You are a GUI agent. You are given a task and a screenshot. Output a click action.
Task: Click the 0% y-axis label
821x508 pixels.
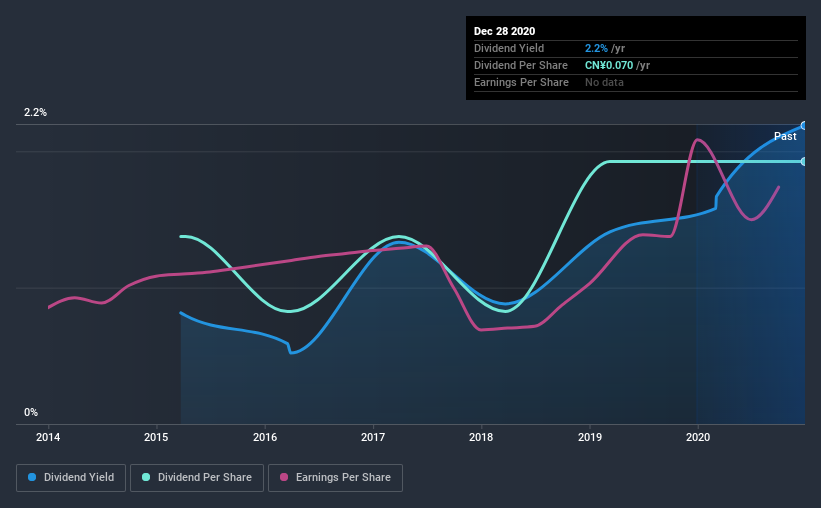click(31, 412)
